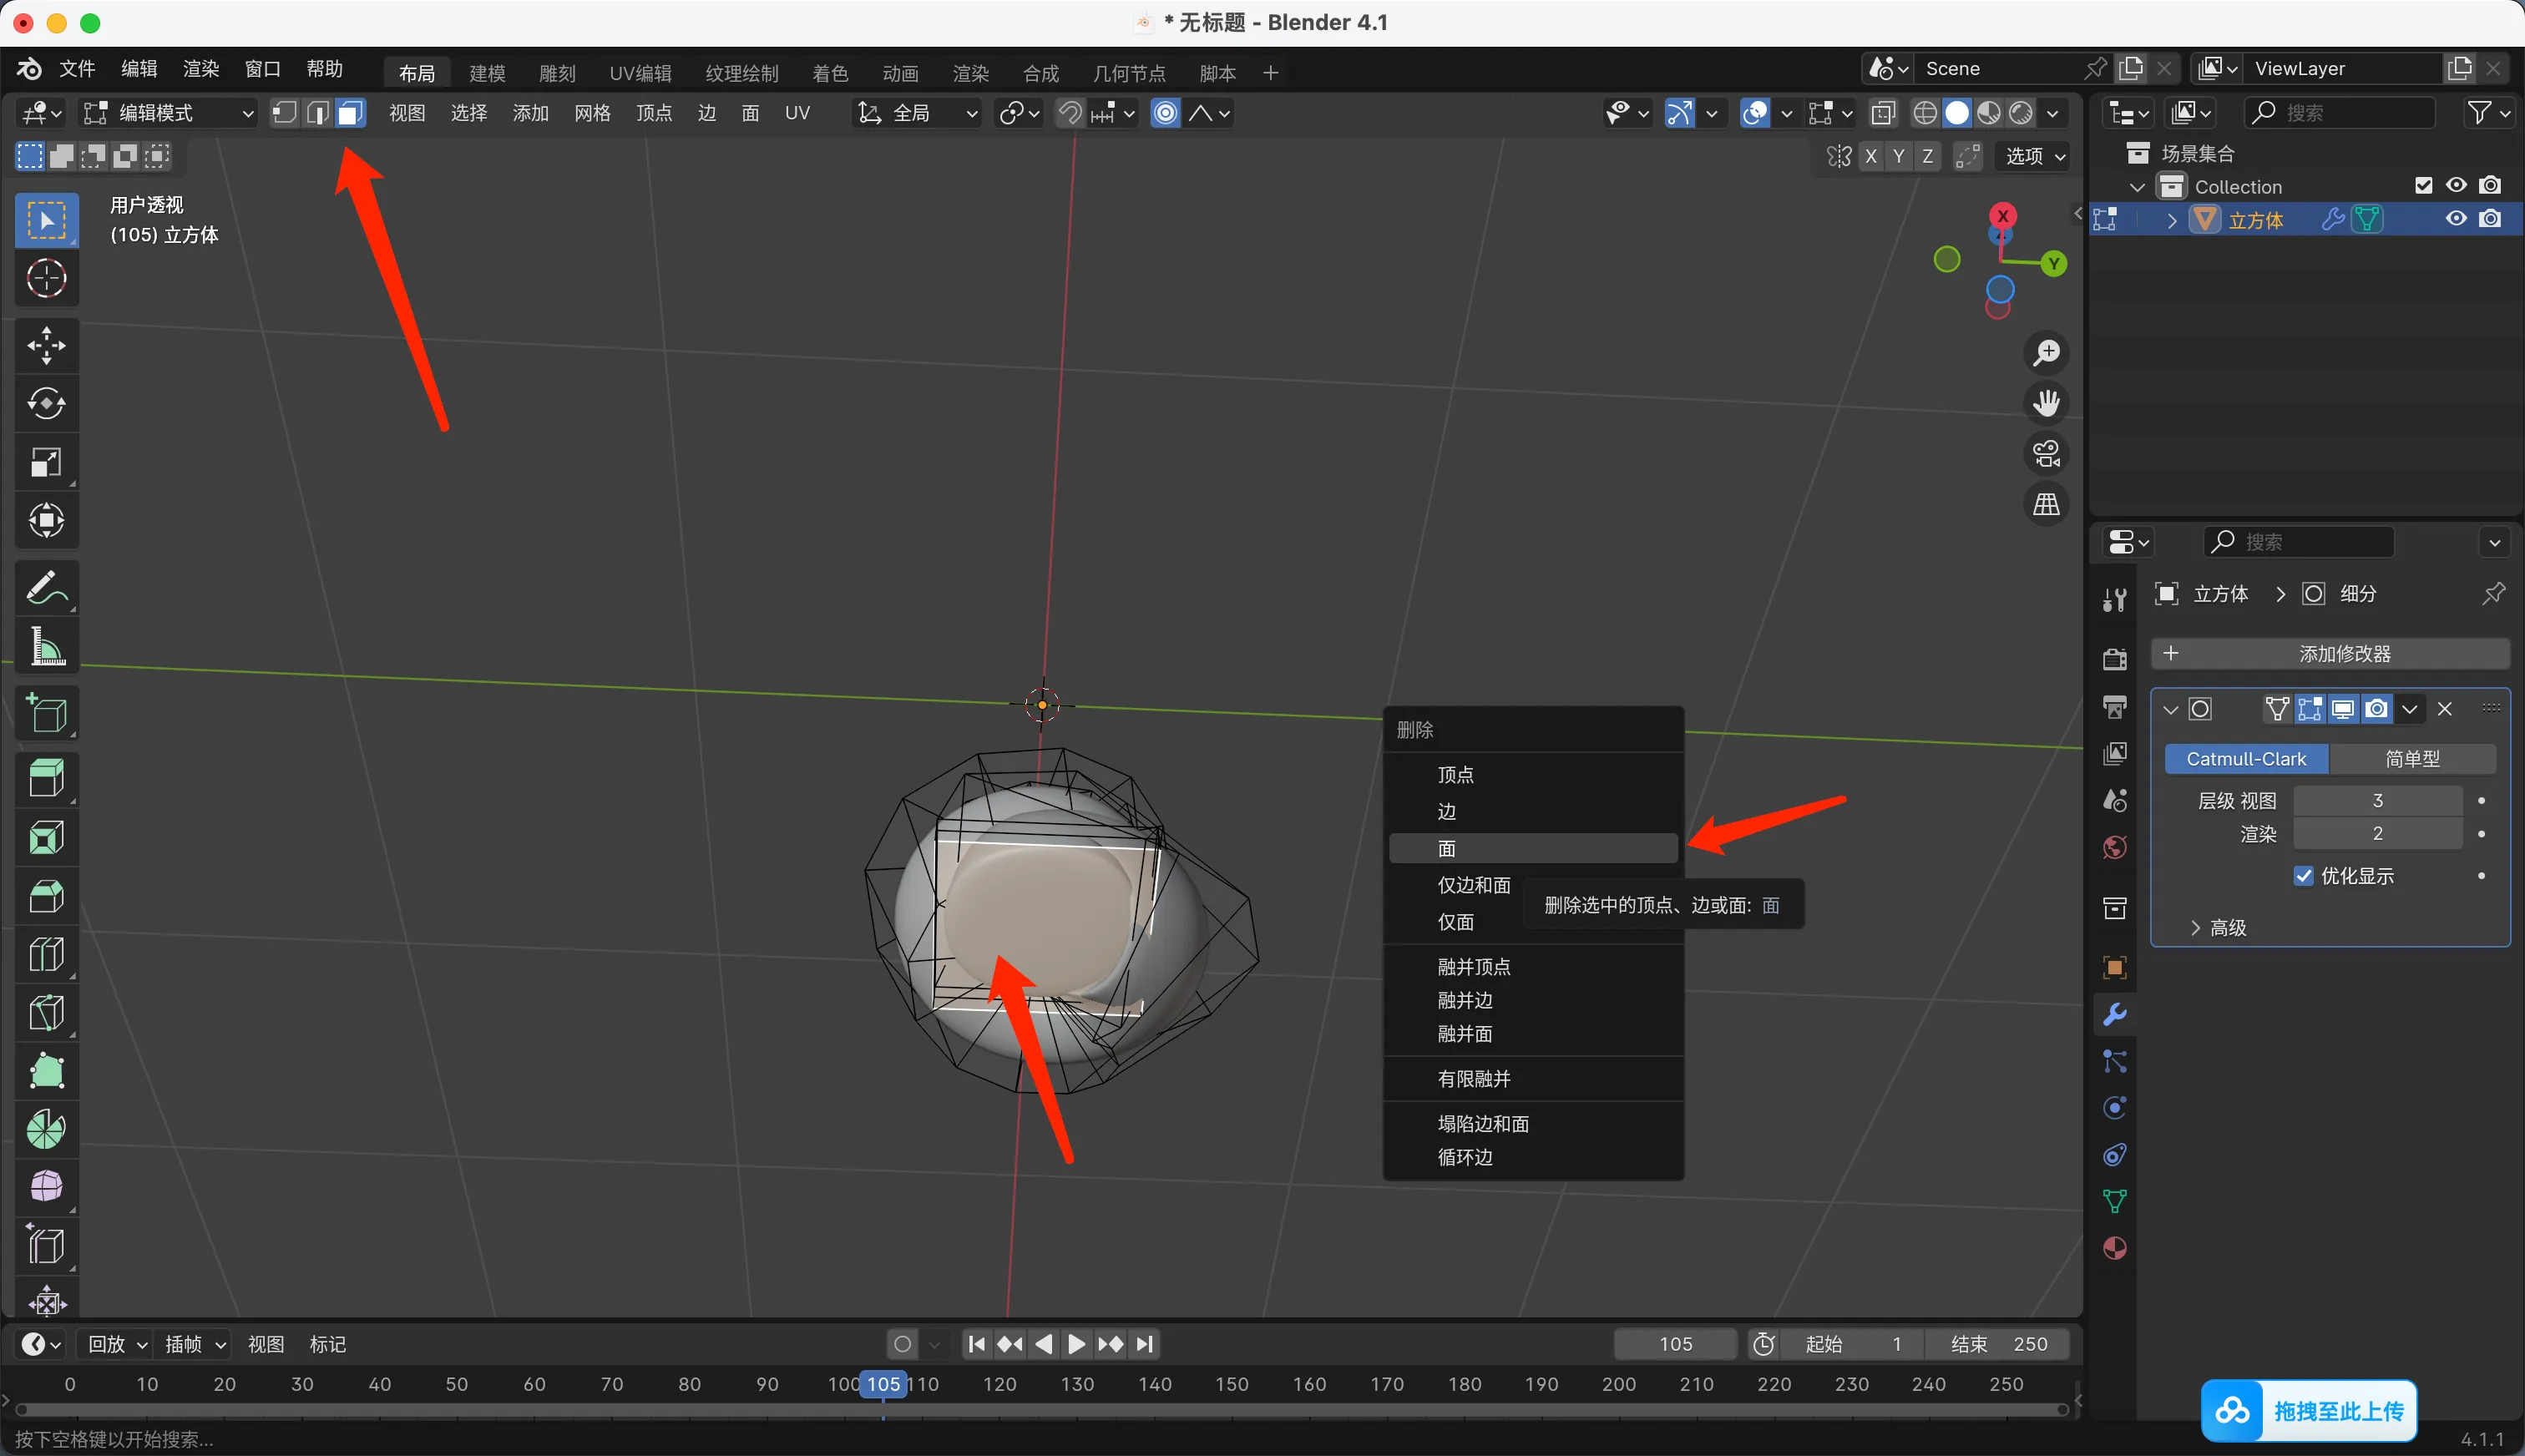This screenshot has height=1456, width=2525.
Task: Choose the Measure tool
Action: (46, 647)
